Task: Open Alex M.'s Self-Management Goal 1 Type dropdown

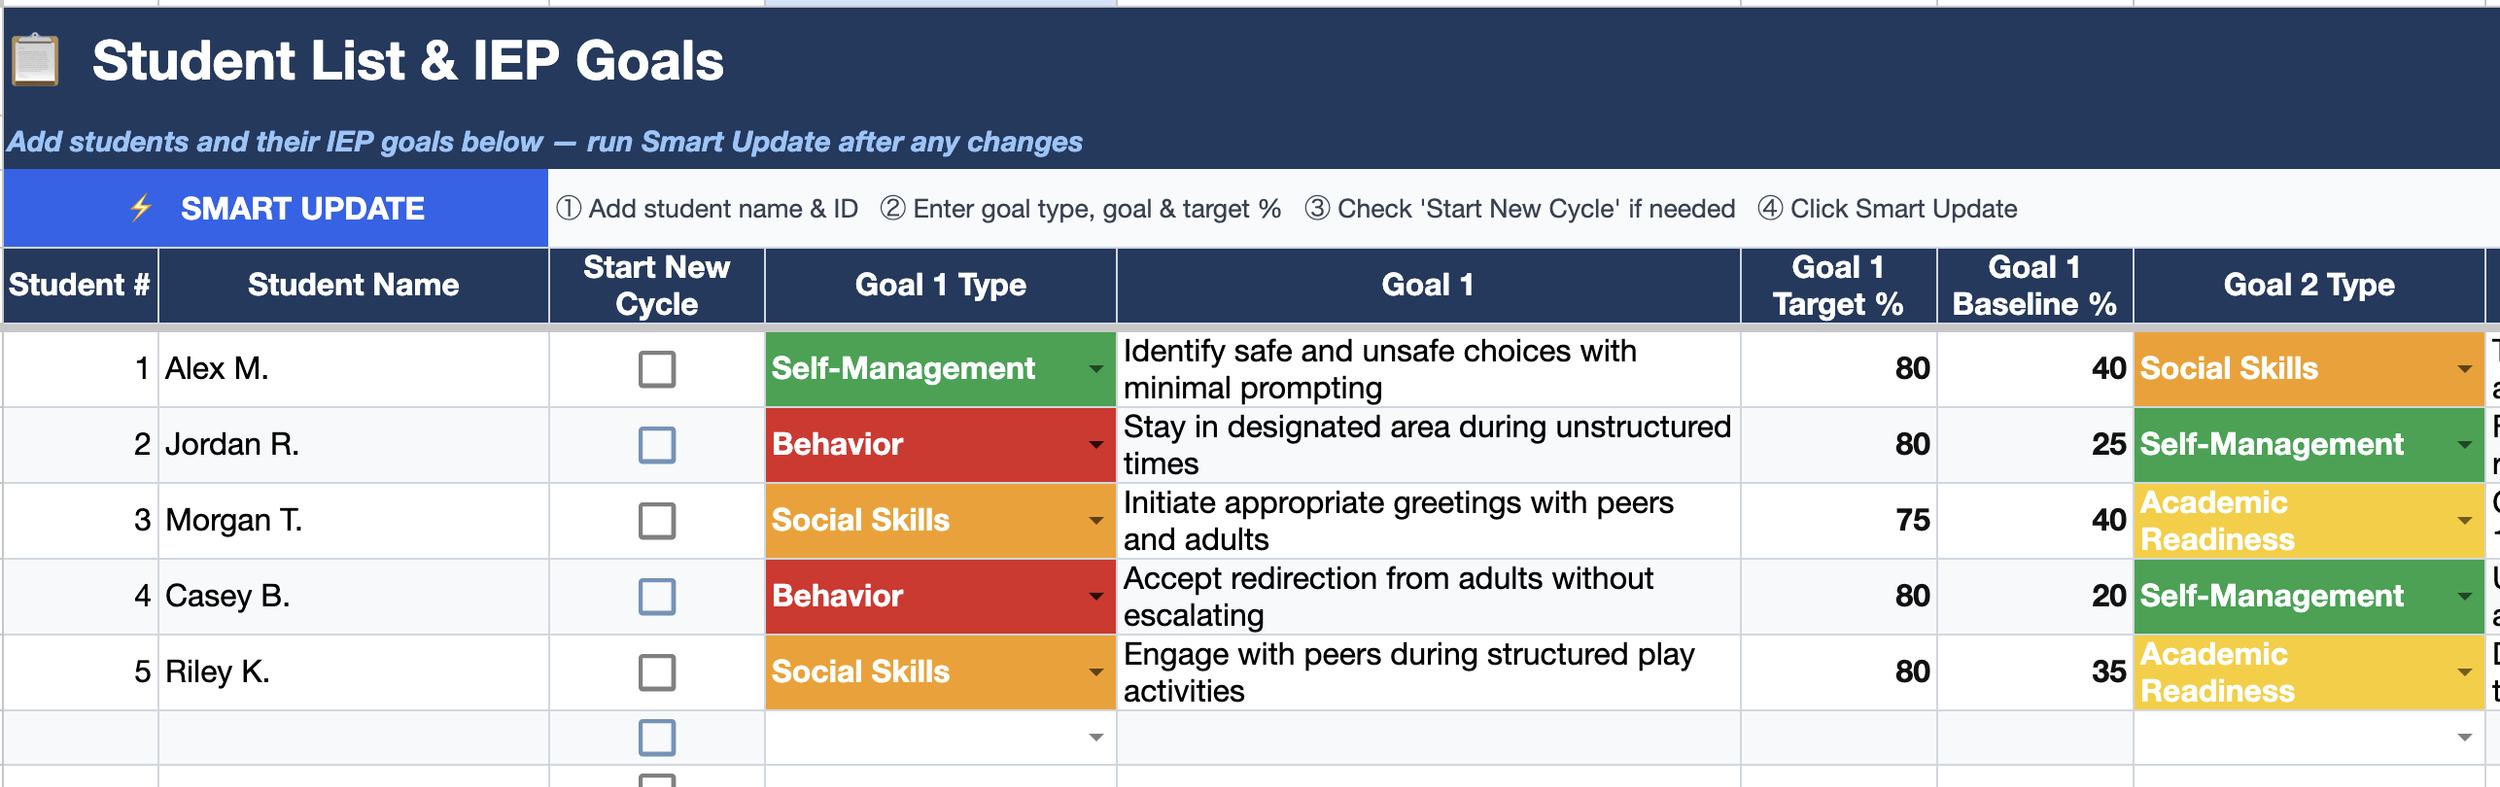Action: point(1096,369)
